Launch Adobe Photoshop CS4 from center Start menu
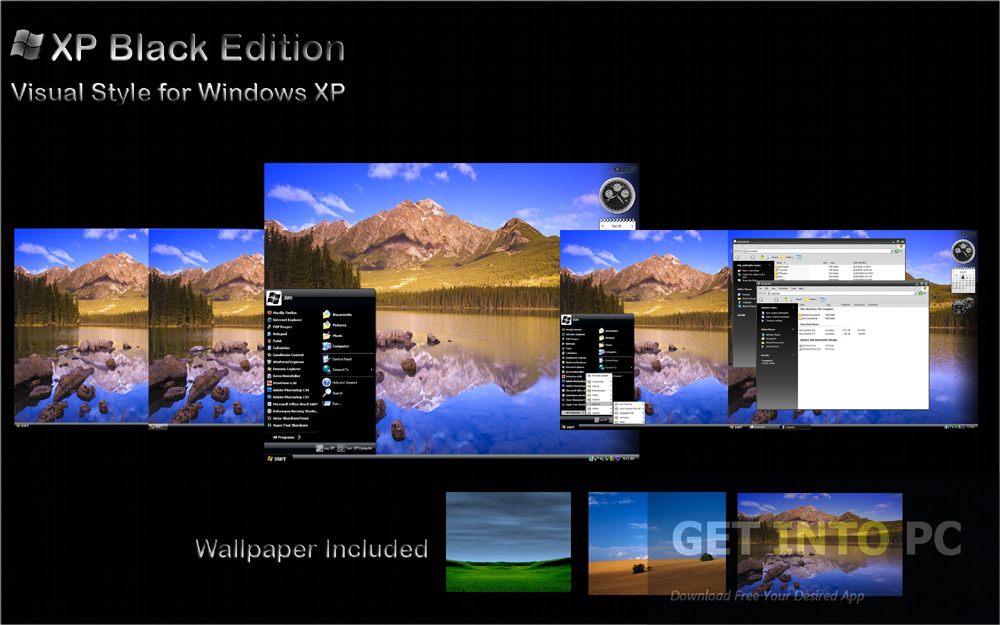Viewport: 1000px width, 625px height. click(x=288, y=390)
